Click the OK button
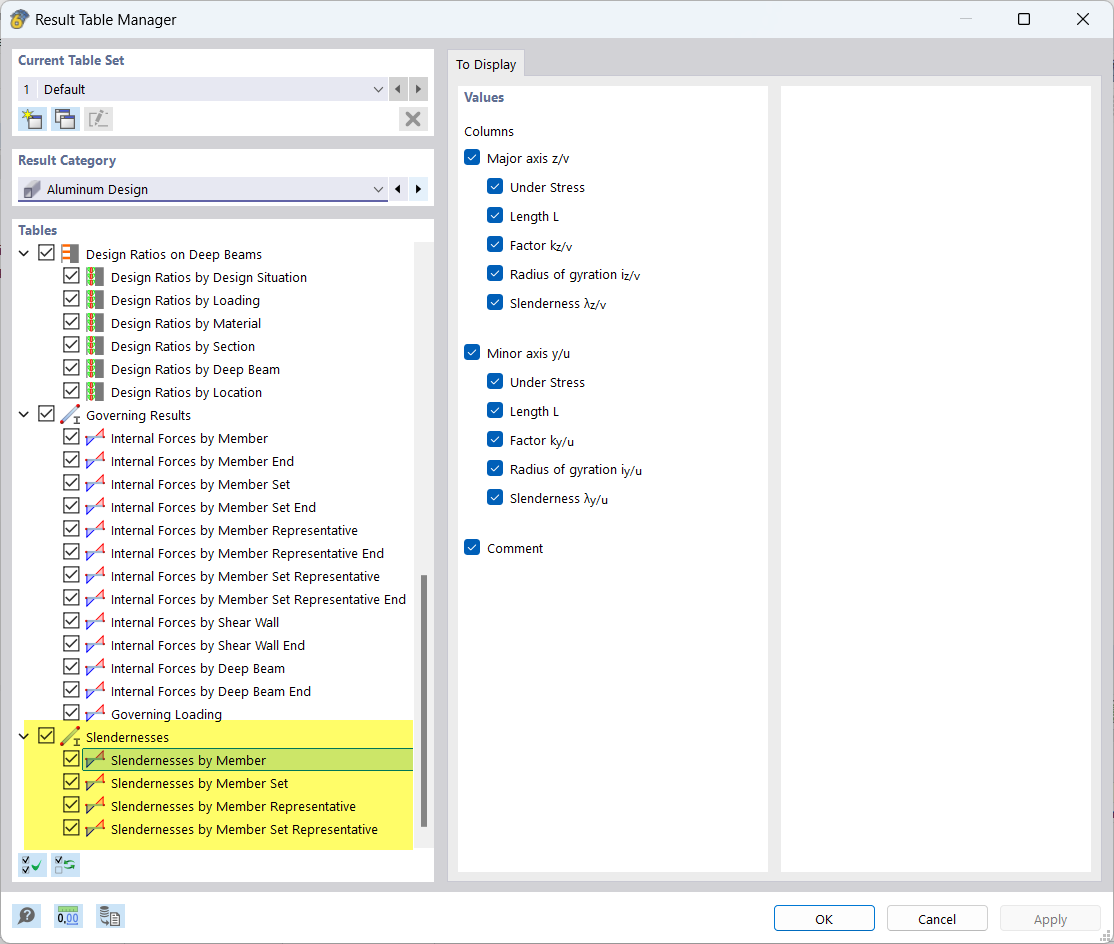Viewport: 1114px width, 944px height. [824, 918]
